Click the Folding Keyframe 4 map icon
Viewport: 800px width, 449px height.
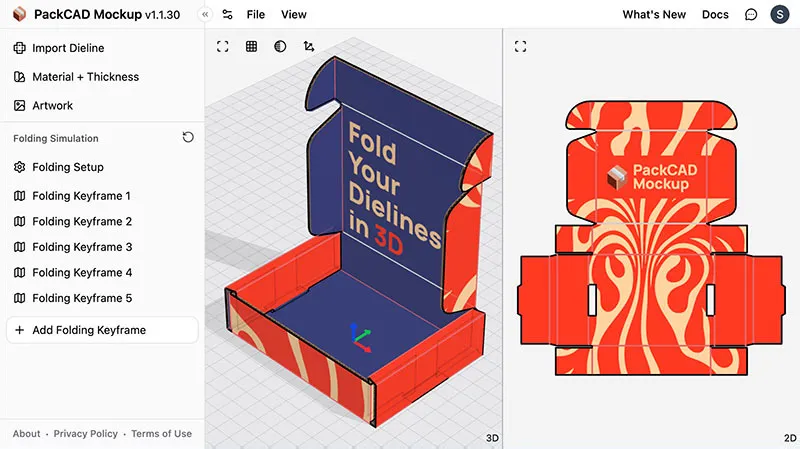(x=19, y=272)
